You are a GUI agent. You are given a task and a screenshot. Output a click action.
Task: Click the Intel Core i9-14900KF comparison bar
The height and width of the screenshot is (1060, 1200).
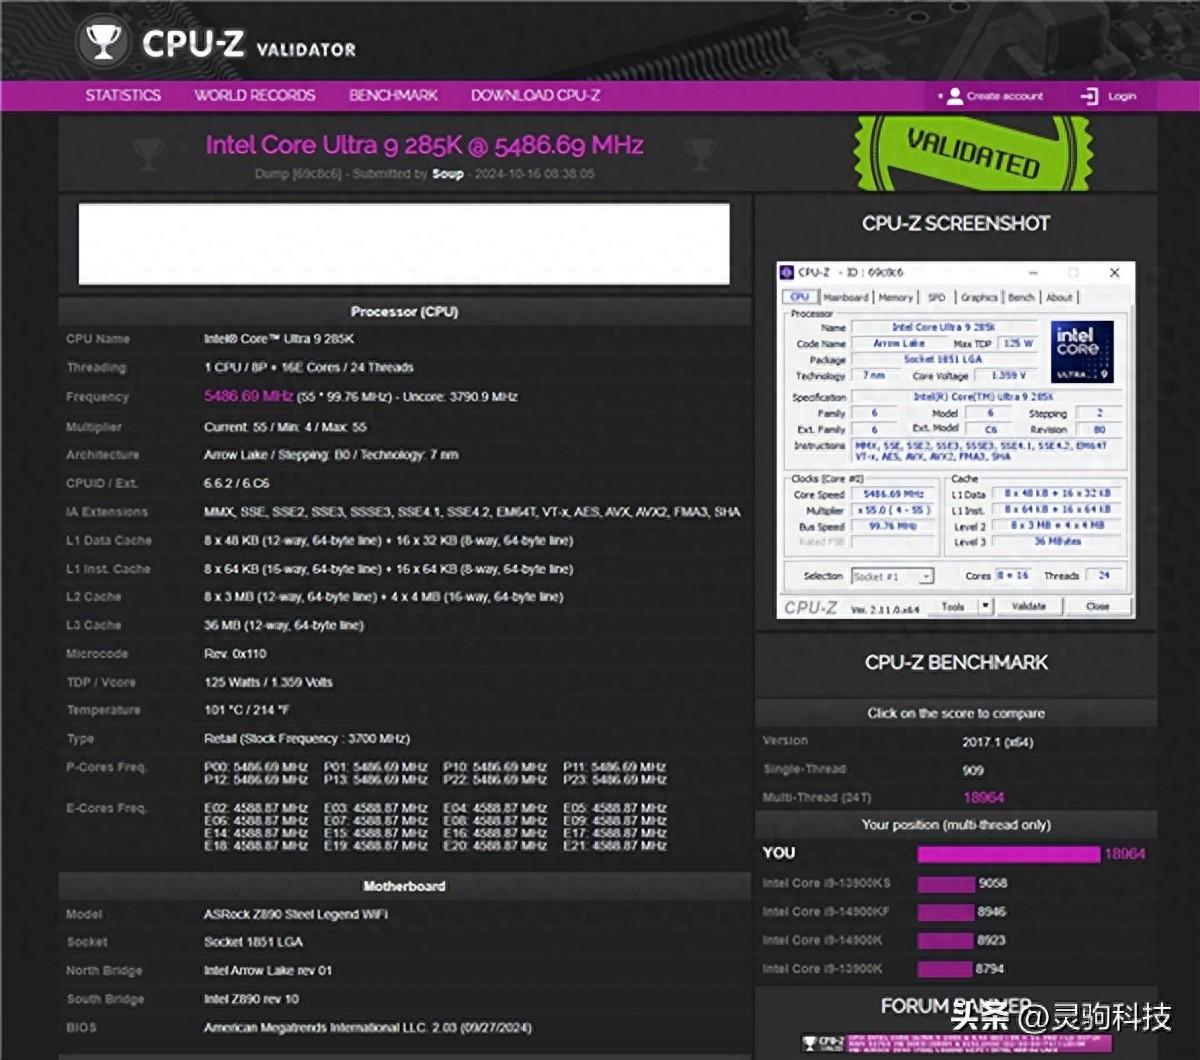945,912
